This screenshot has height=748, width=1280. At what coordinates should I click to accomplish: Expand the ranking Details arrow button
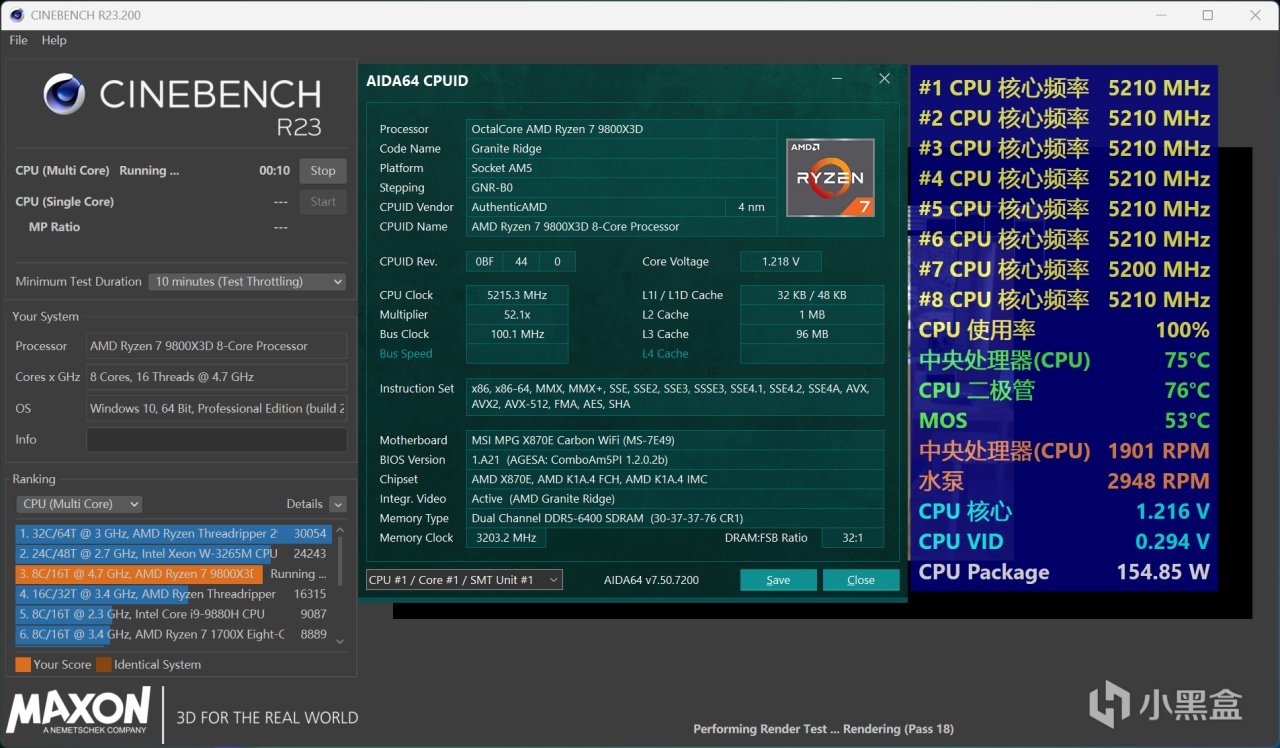[x=338, y=505]
